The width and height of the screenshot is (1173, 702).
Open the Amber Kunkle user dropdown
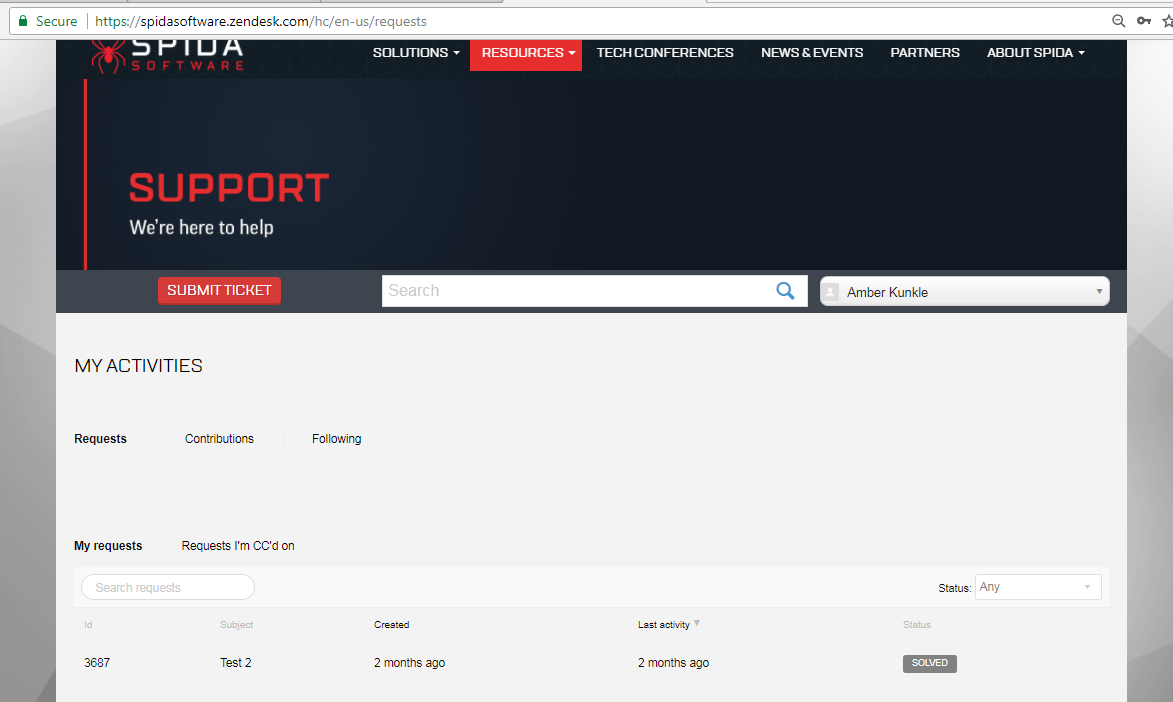(x=964, y=292)
